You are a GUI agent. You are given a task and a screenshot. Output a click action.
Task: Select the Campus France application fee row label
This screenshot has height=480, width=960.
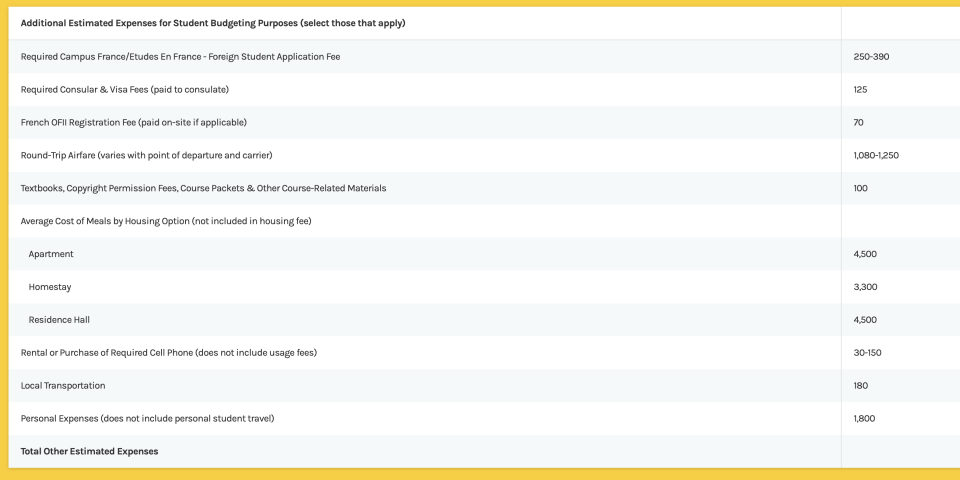point(180,56)
